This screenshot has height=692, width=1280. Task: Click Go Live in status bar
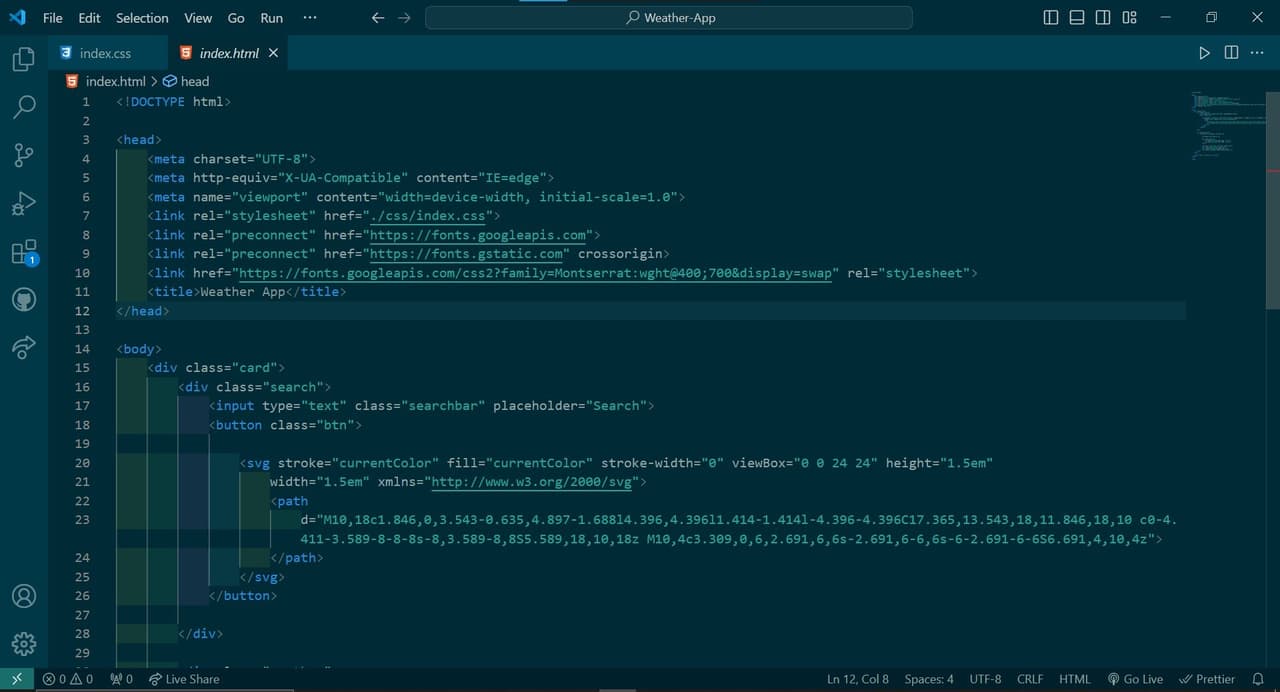pyautogui.click(x=1135, y=679)
